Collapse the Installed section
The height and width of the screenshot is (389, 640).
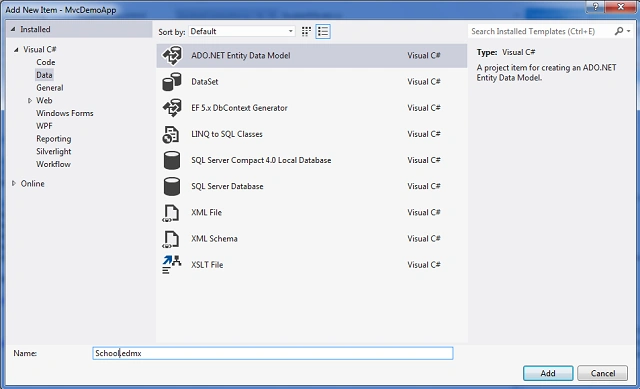pos(13,29)
